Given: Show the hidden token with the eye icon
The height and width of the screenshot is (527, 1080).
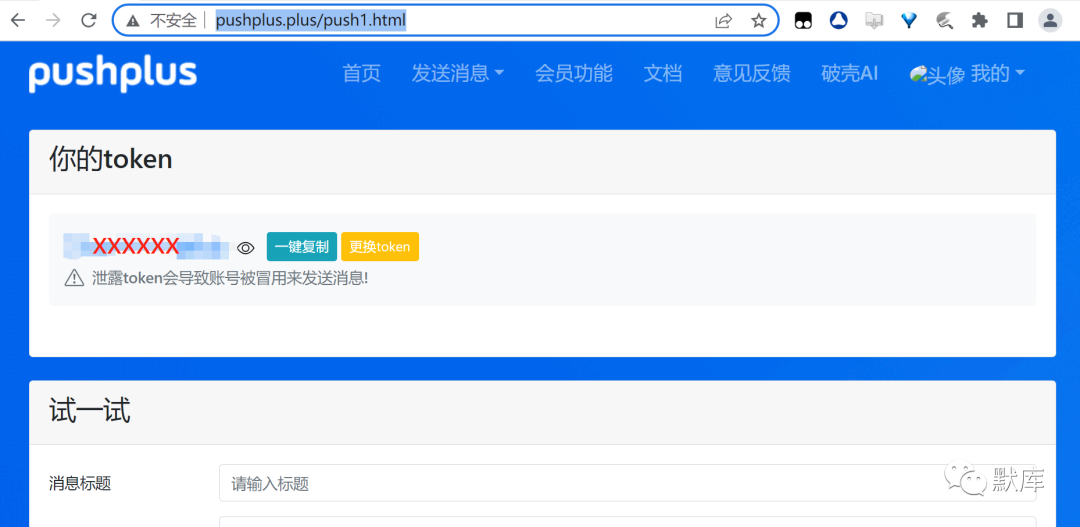Looking at the screenshot, I should [x=246, y=247].
